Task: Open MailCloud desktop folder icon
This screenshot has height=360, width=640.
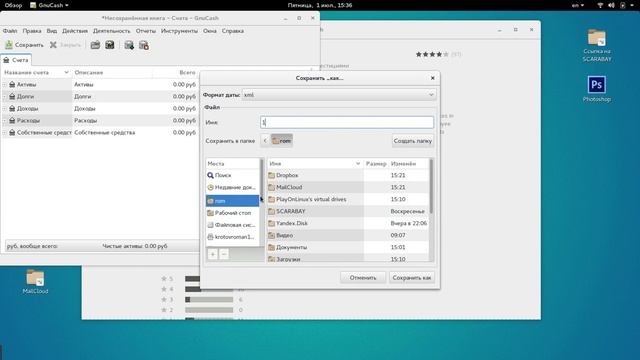Action: (x=35, y=282)
